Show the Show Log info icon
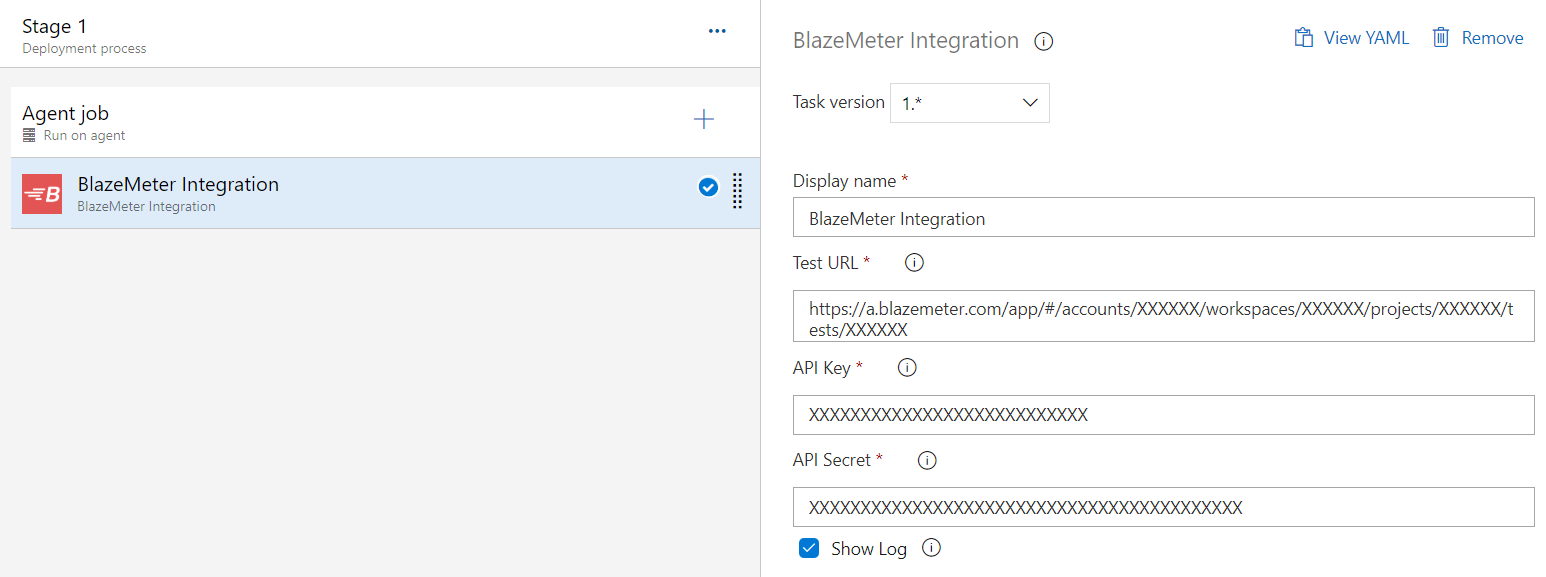Screen dimensions: 1546x577 coord(931,548)
